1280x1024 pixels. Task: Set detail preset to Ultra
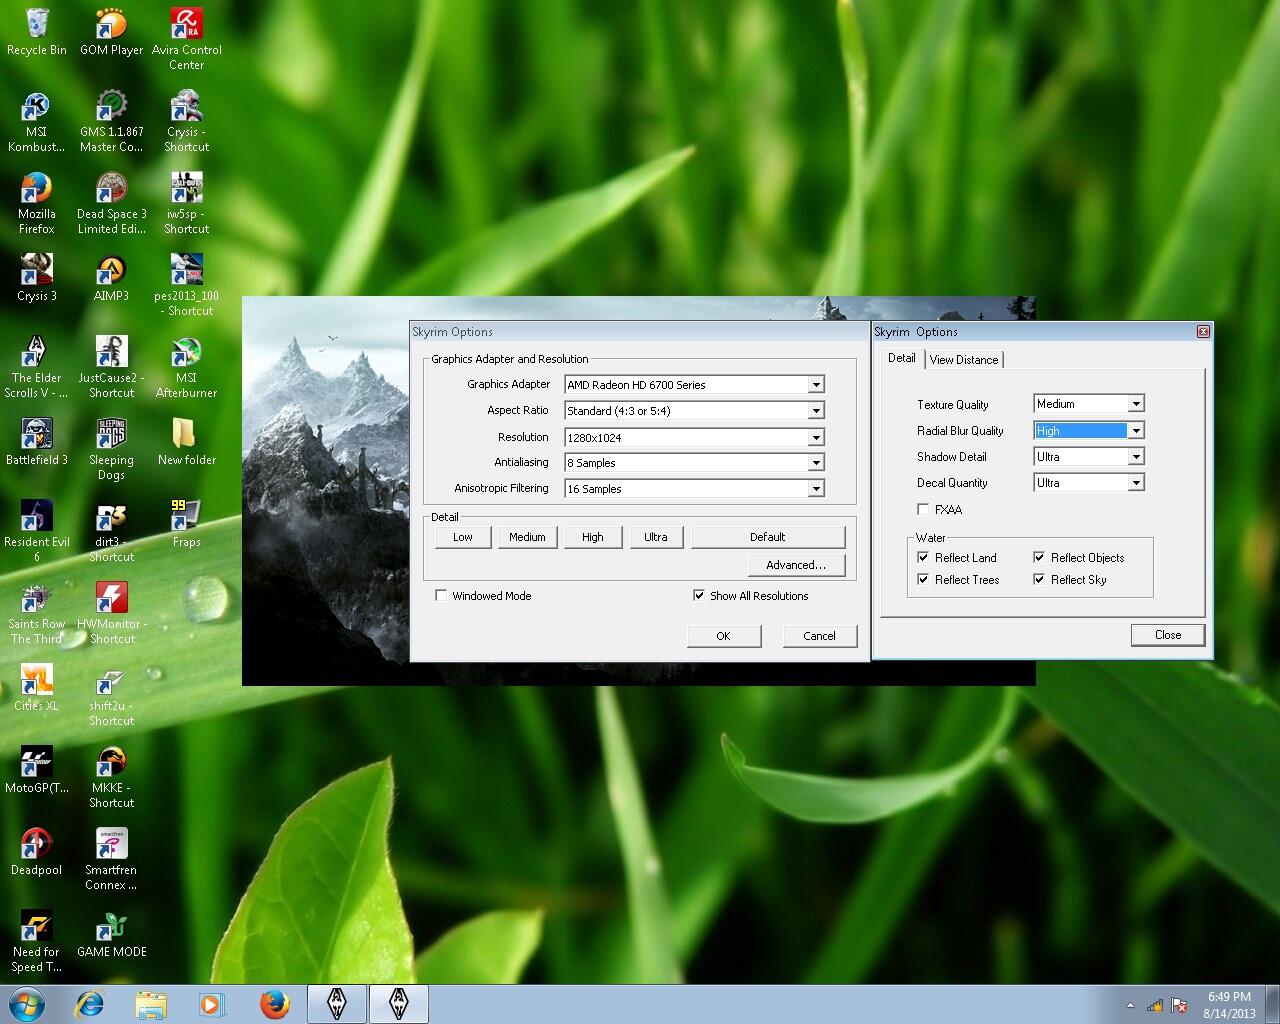(x=656, y=537)
